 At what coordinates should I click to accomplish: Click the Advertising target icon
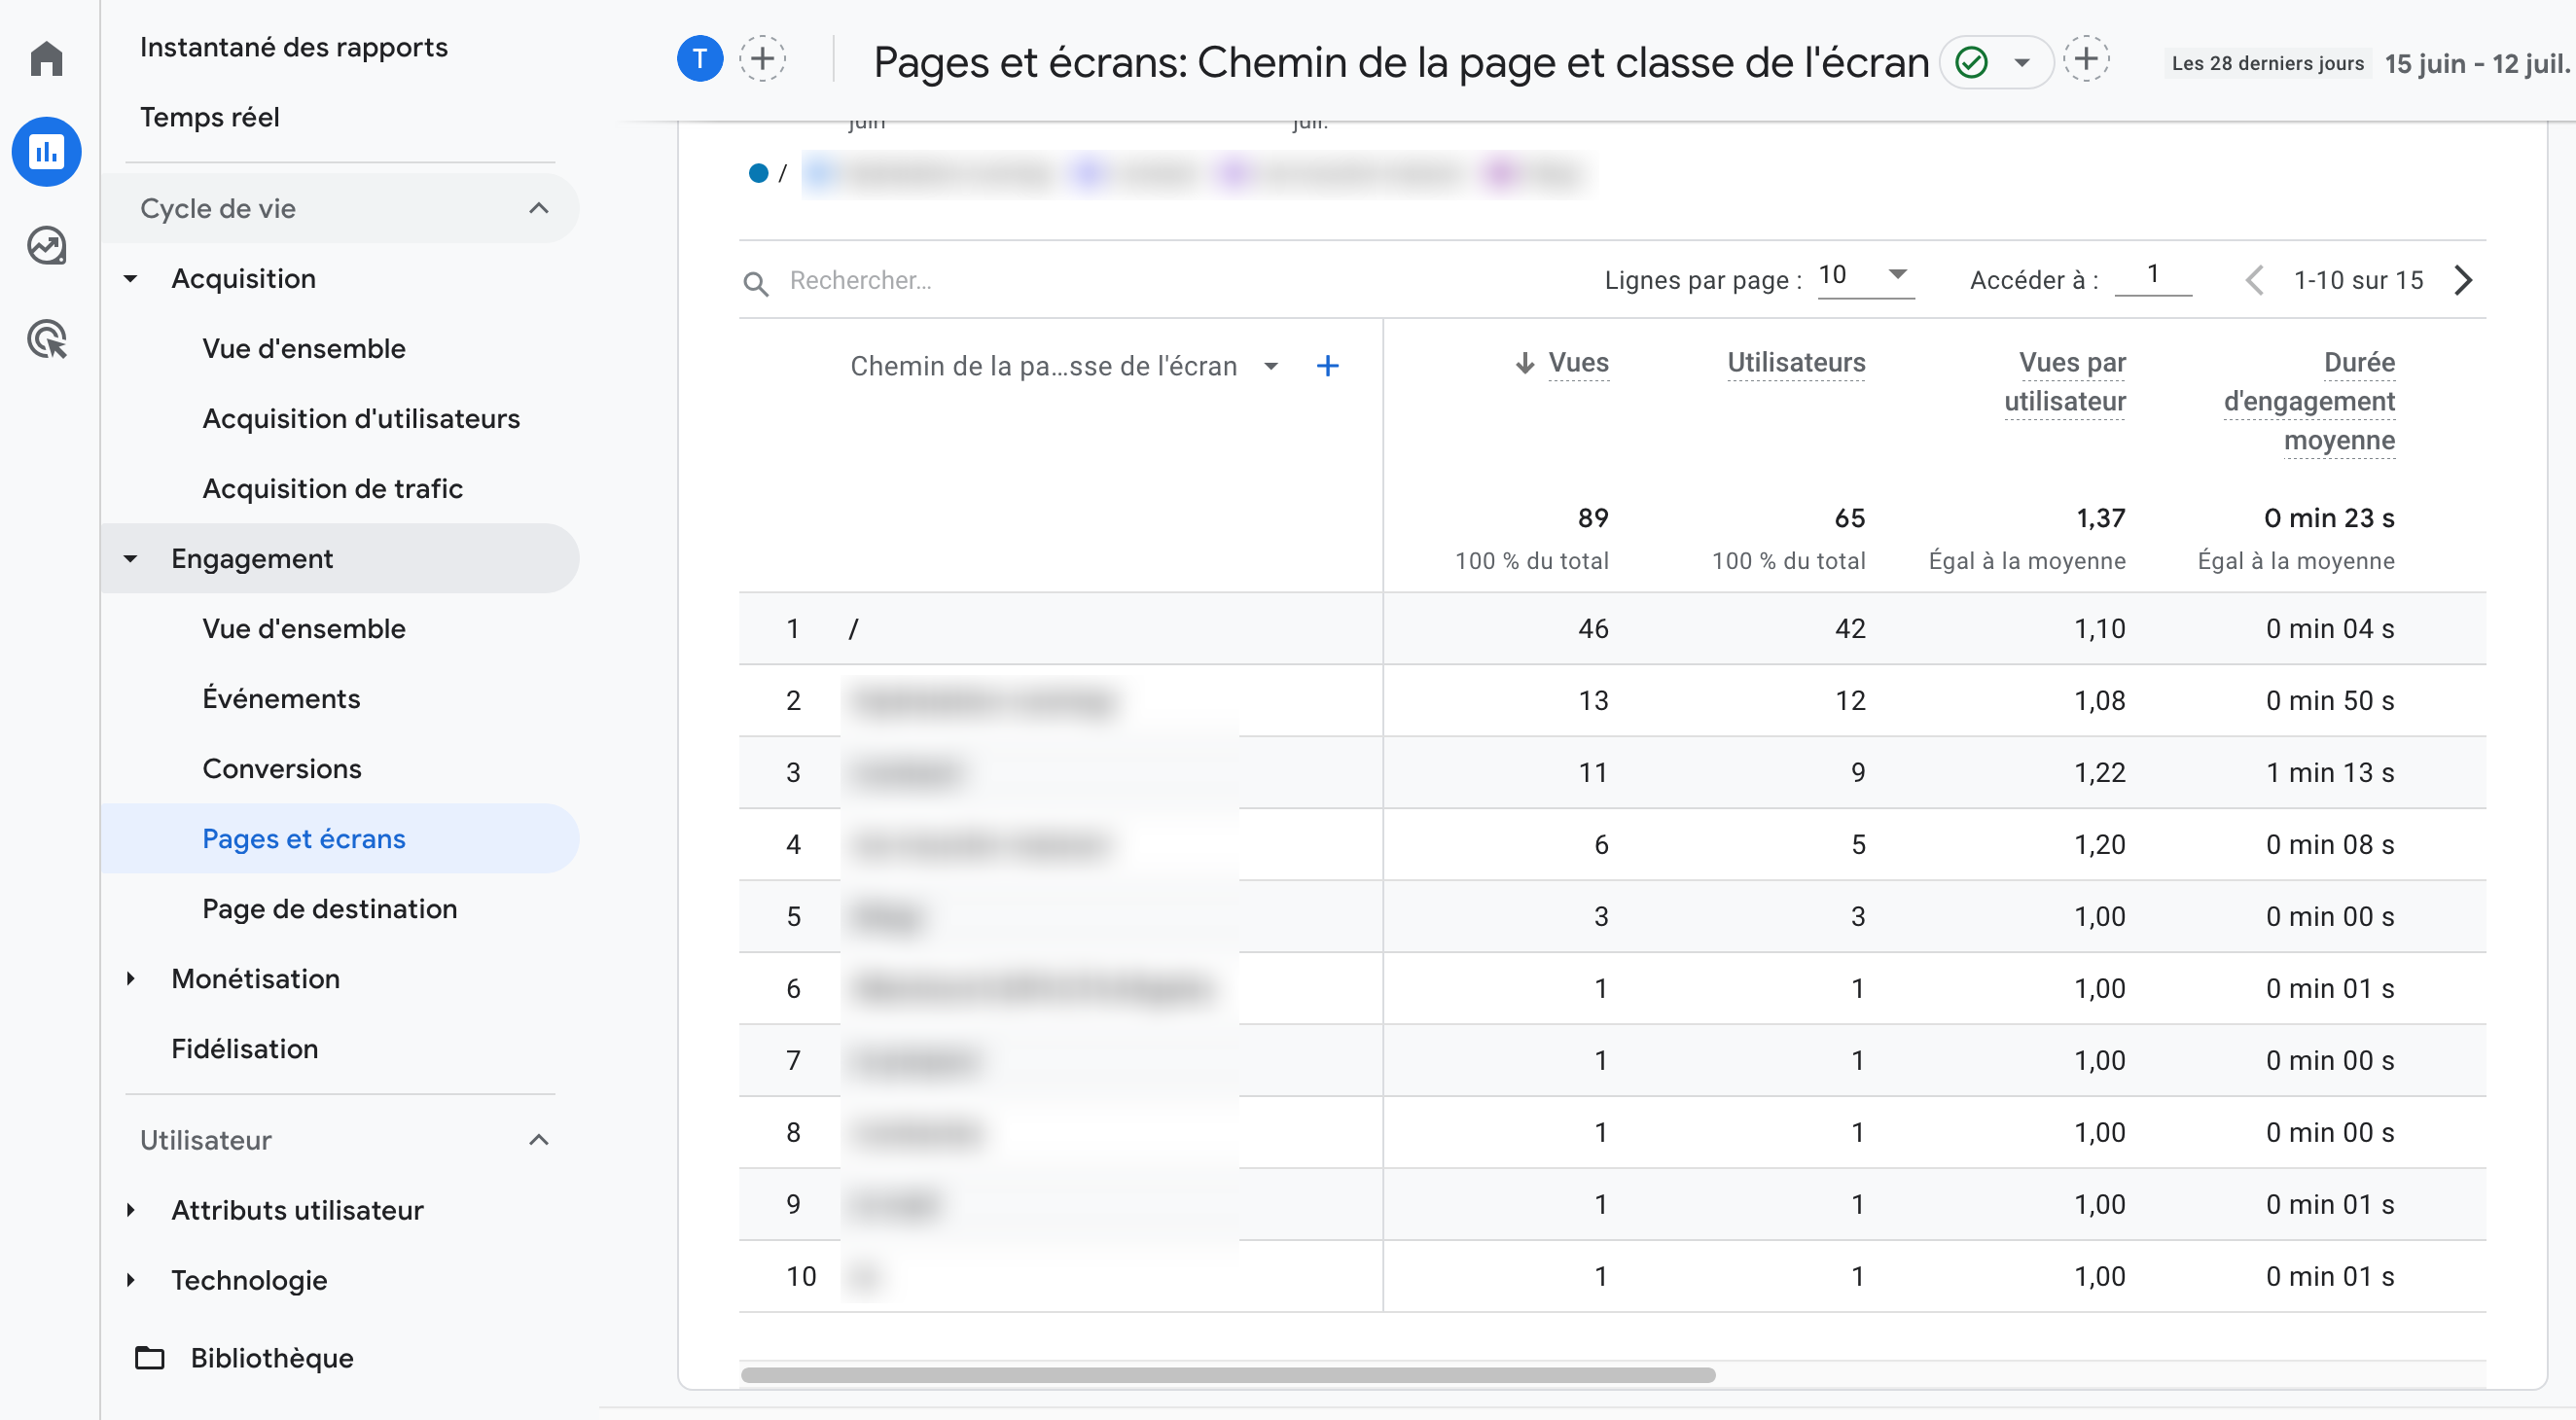47,340
